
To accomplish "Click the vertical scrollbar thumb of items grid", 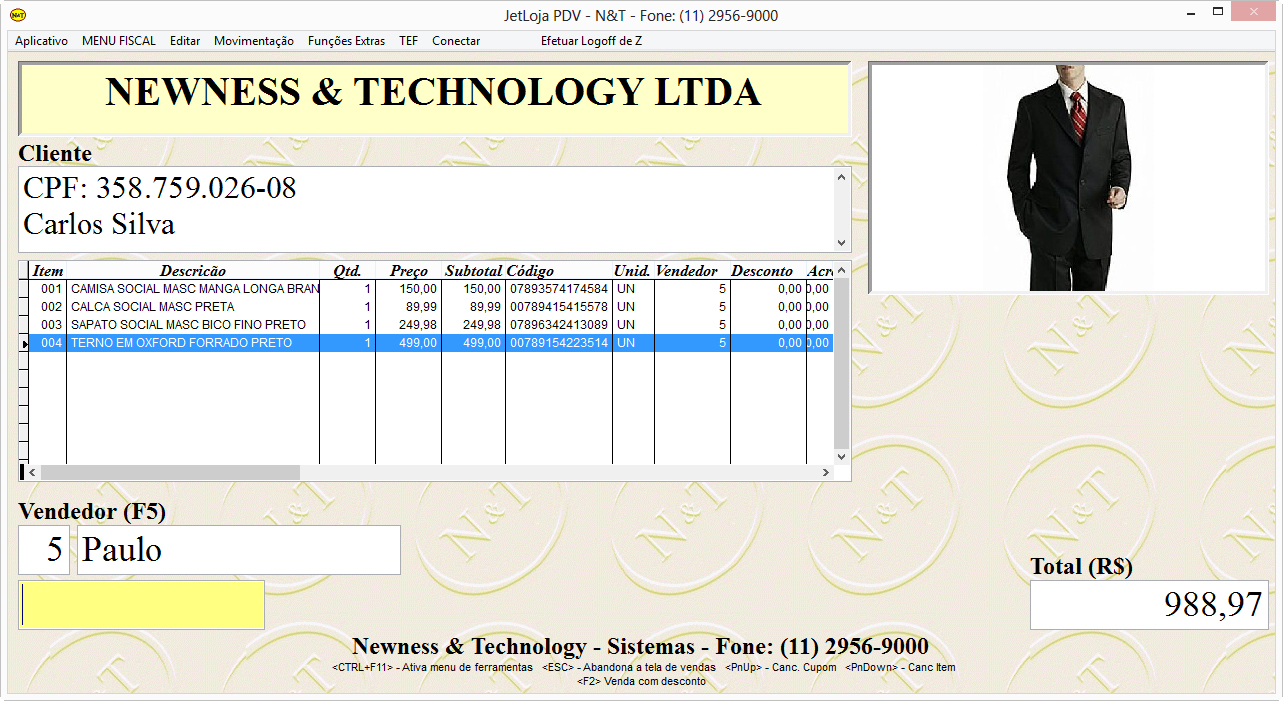I will 841,363.
